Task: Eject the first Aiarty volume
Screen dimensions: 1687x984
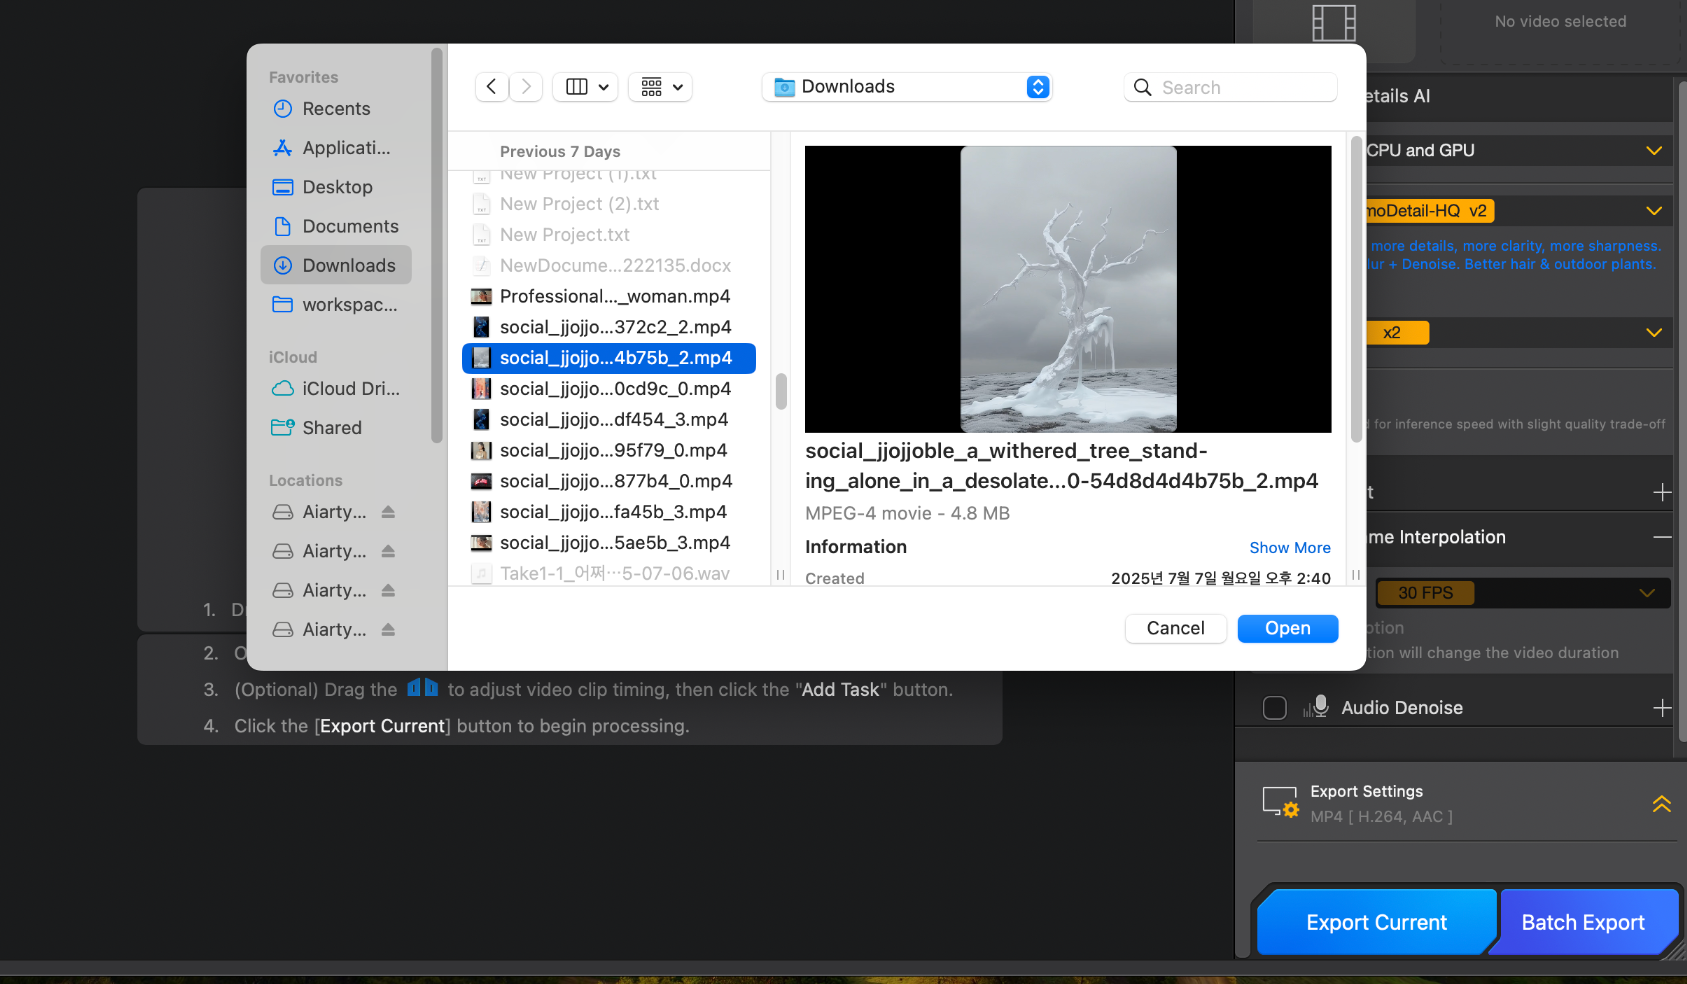Action: (x=388, y=512)
